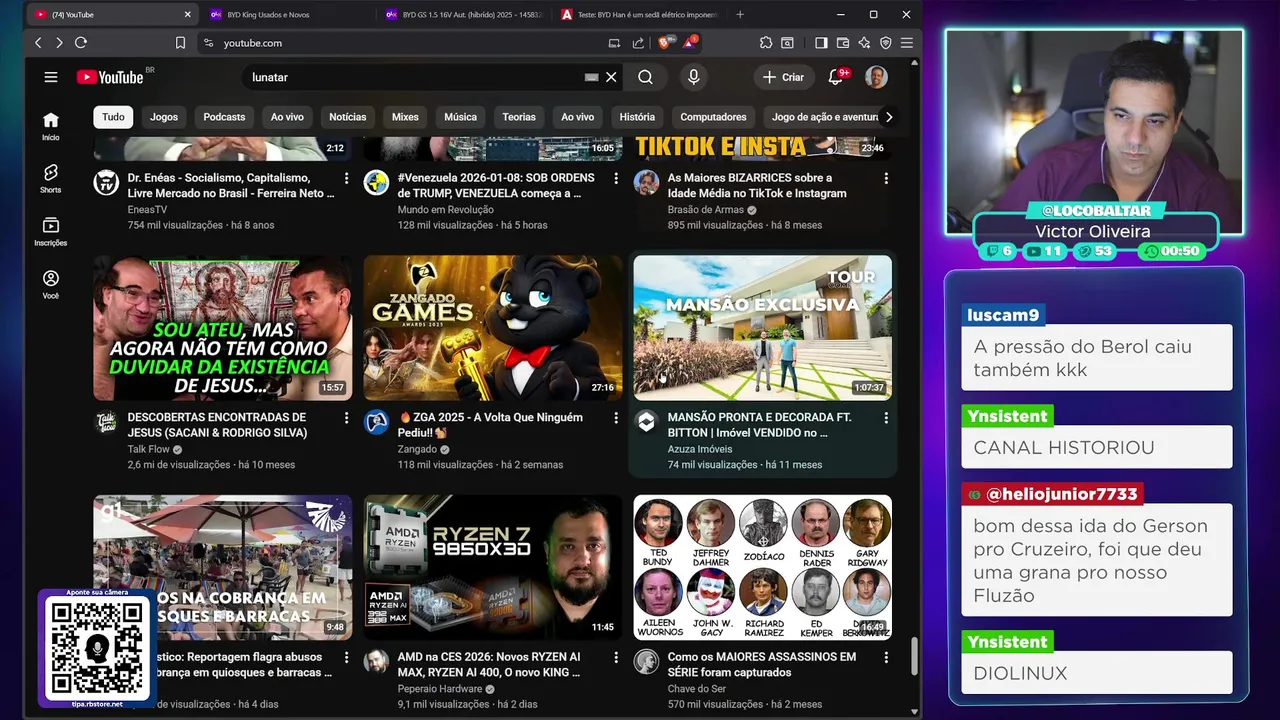Open the account avatar menu
The width and height of the screenshot is (1280, 720).
click(876, 77)
